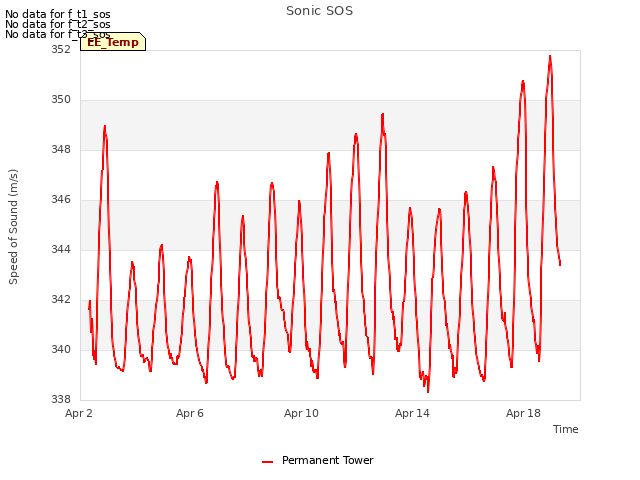This screenshot has width=640, height=480.
Task: Click the red Permanent Tower legend swatch
Action: click(x=267, y=462)
